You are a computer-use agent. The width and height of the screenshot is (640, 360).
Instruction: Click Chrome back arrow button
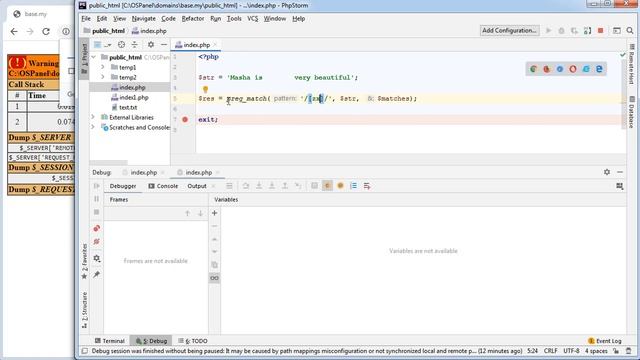pyautogui.click(x=14, y=31)
